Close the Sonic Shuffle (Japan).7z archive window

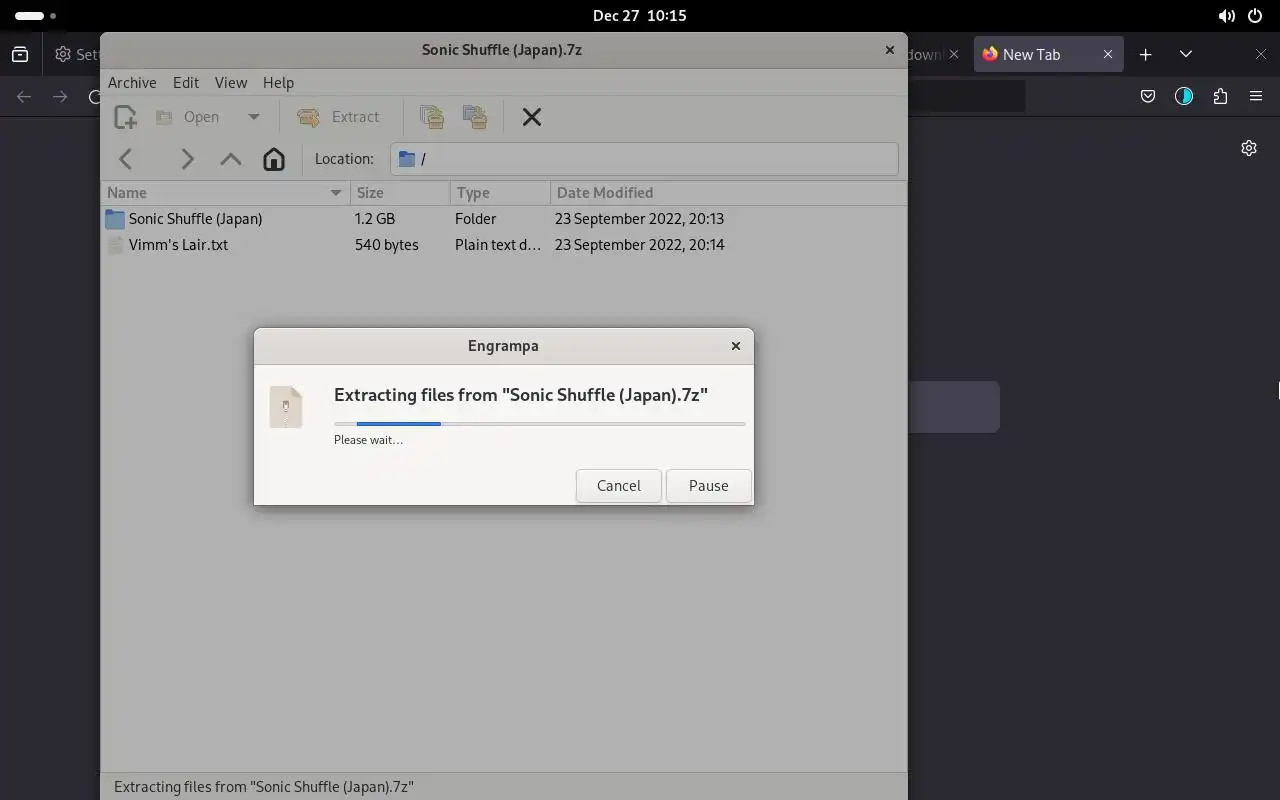click(x=889, y=50)
